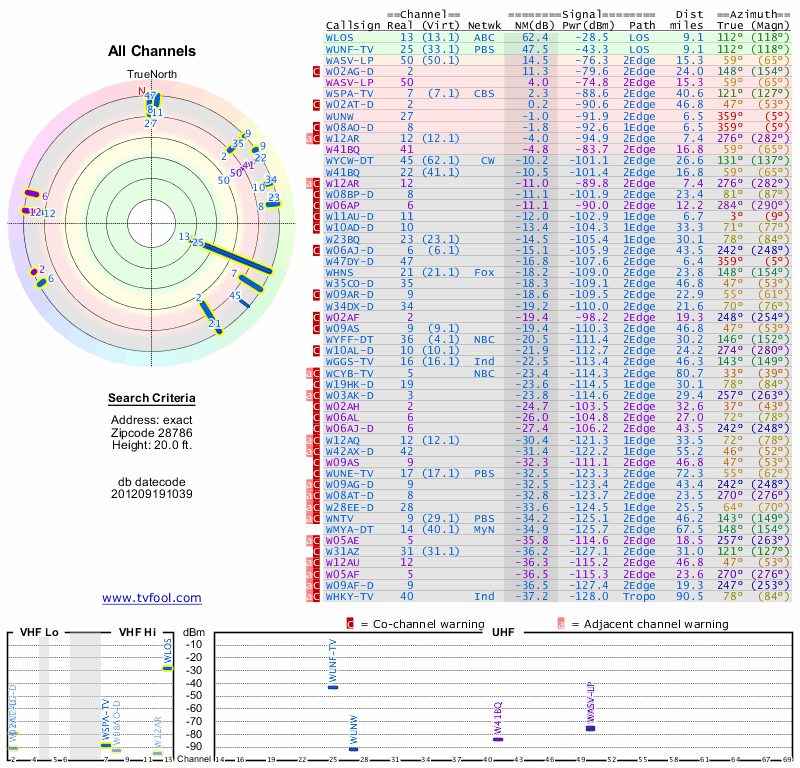Click the WASV-LP marker in the UHF chart
Viewport: 800px width, 768px height.
click(590, 727)
